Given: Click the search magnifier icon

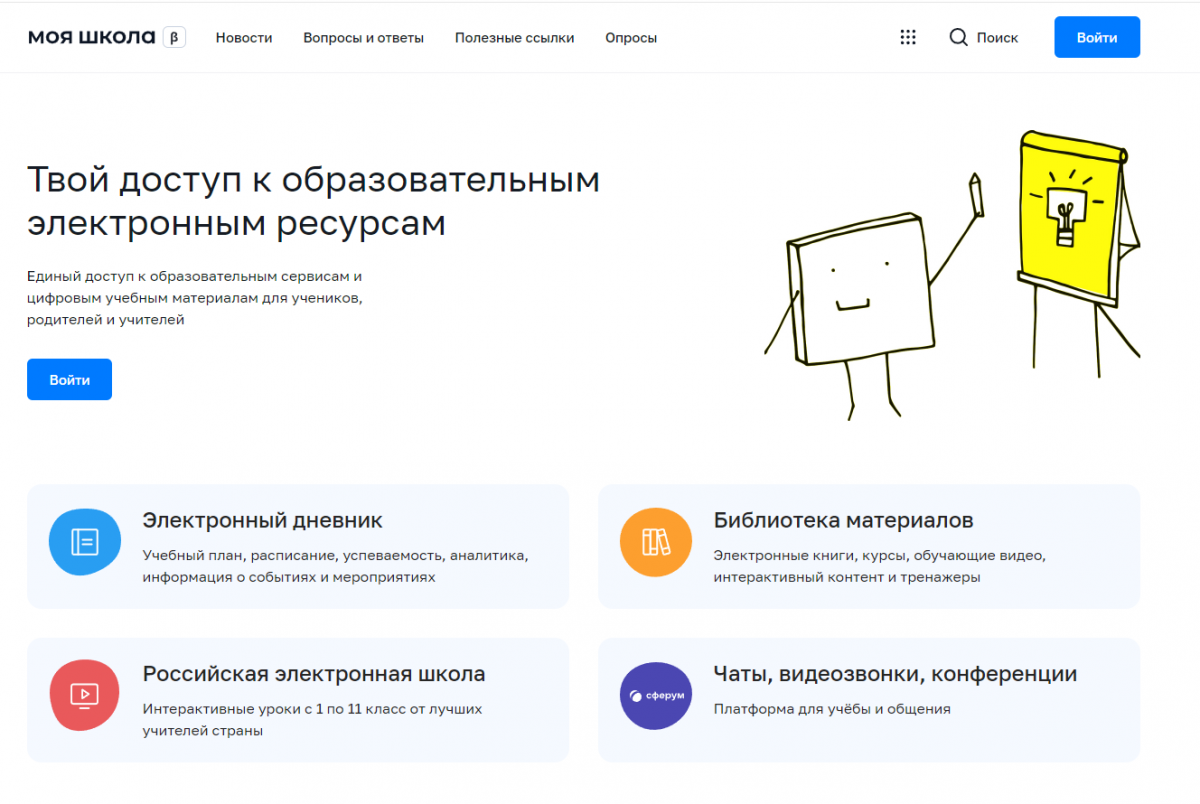Looking at the screenshot, I should coord(958,37).
